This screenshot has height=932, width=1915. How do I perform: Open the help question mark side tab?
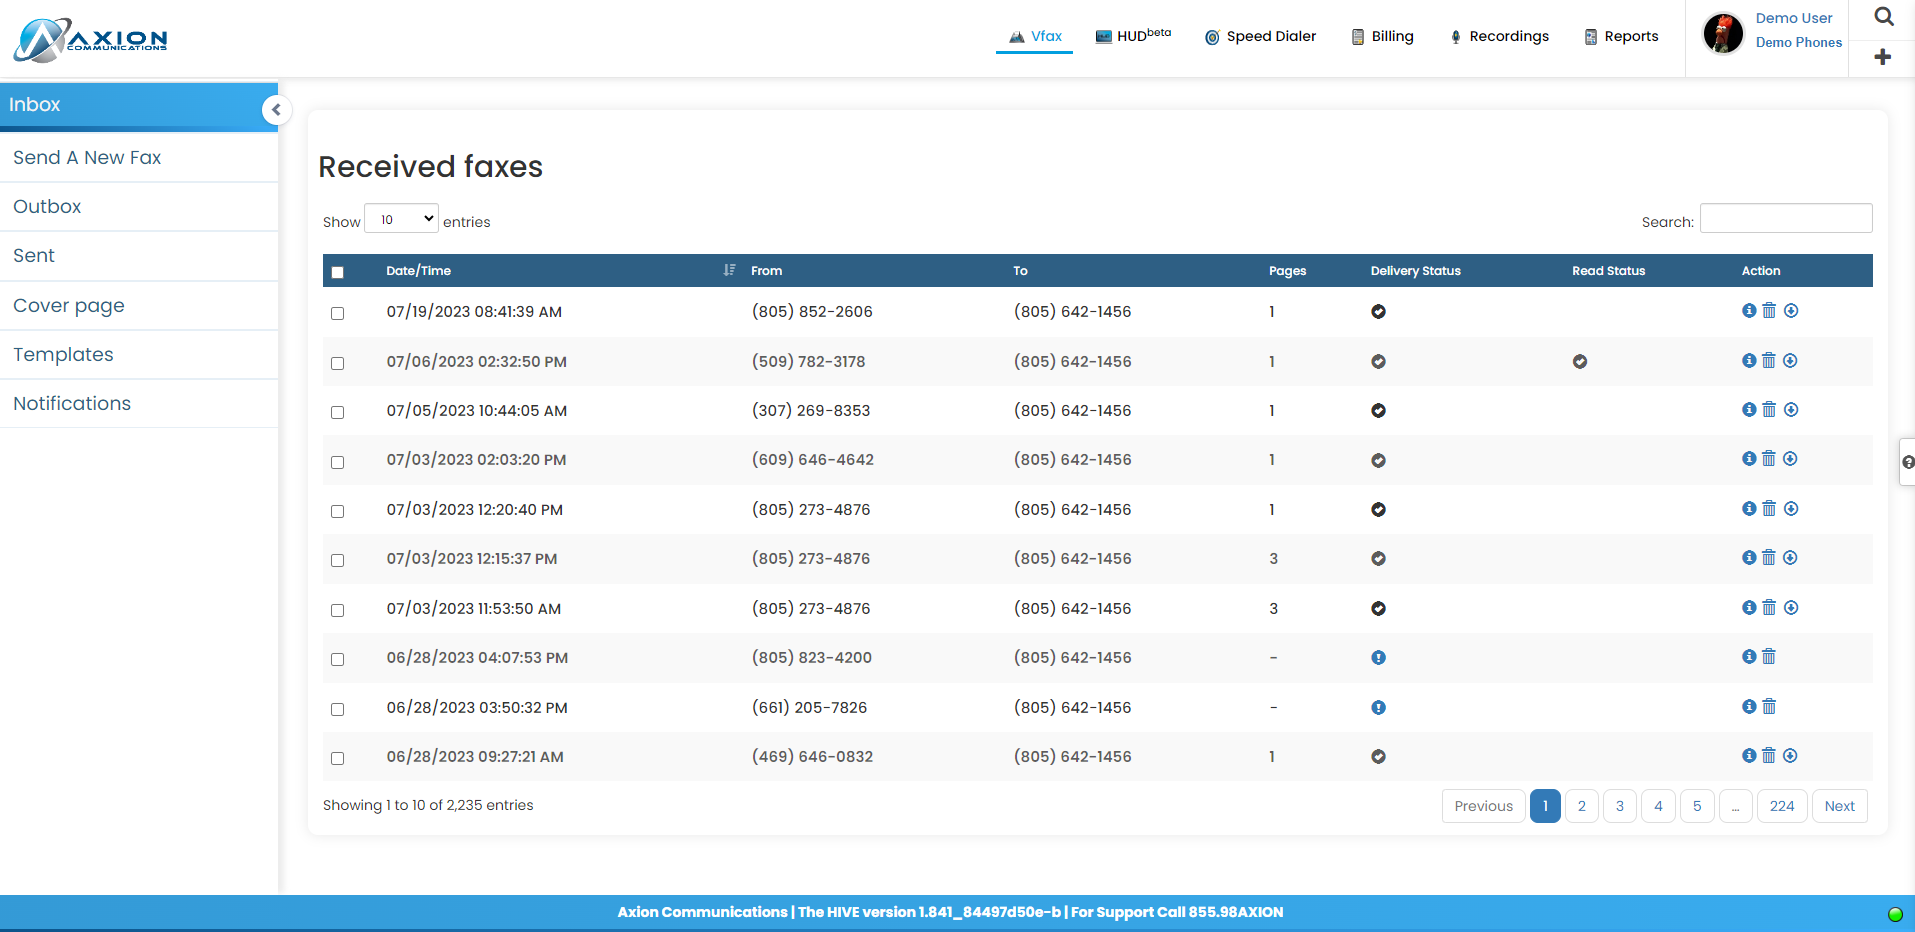pos(1908,462)
